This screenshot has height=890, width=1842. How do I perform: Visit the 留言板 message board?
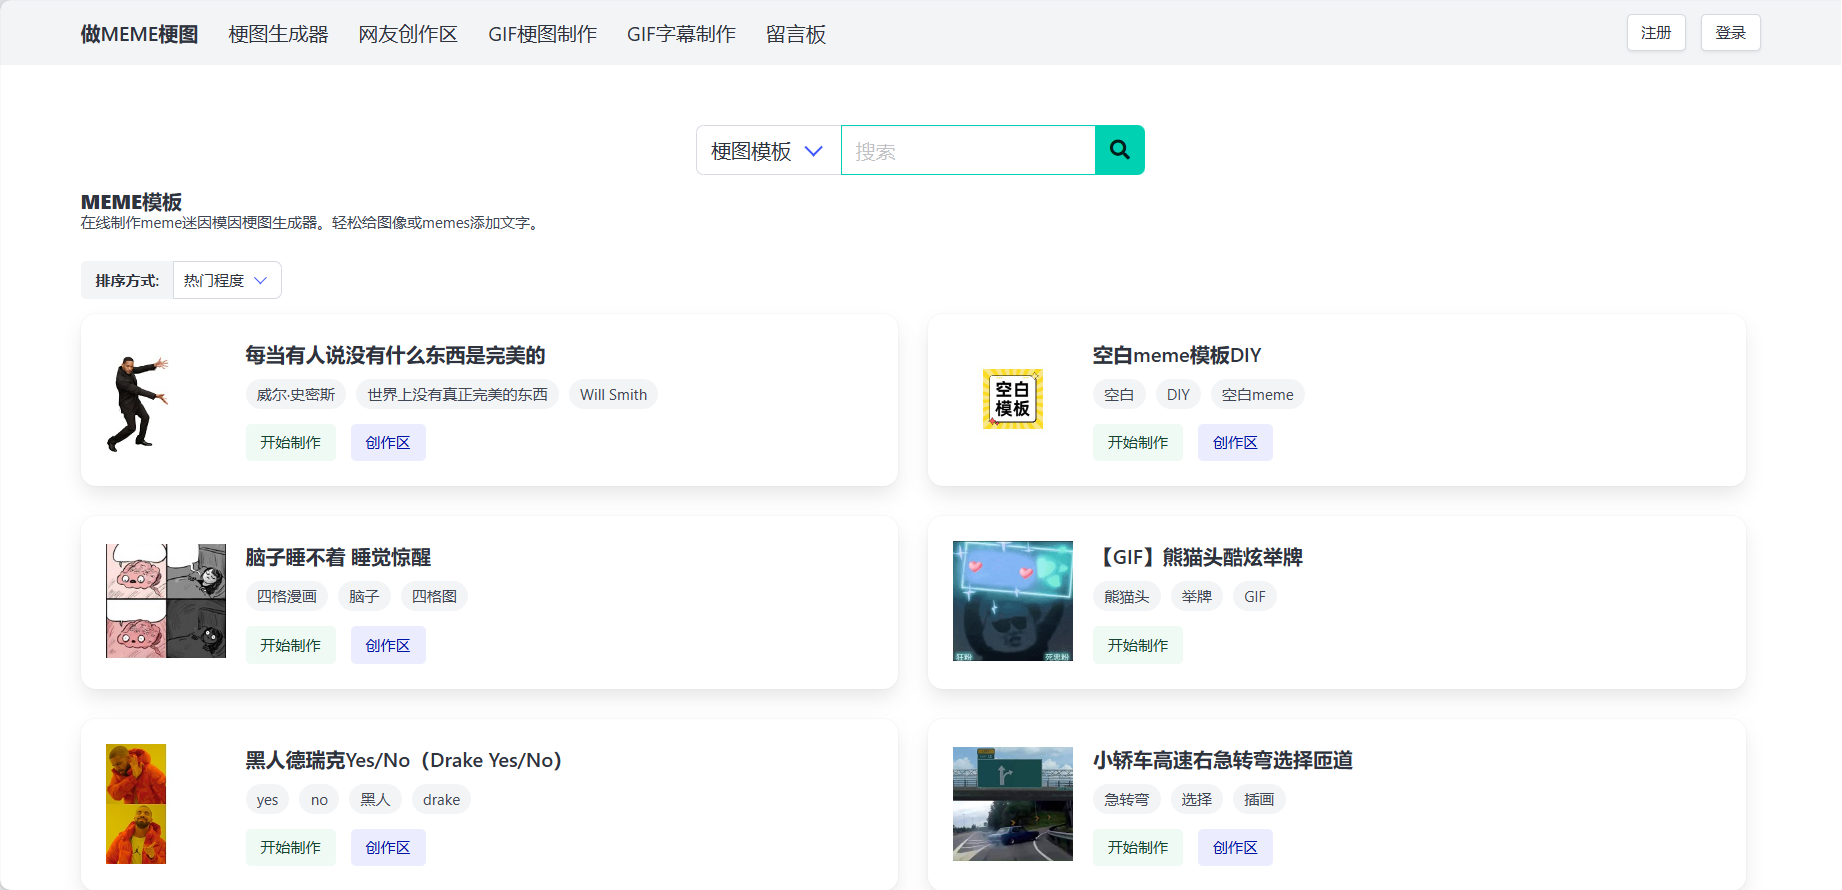(x=795, y=34)
